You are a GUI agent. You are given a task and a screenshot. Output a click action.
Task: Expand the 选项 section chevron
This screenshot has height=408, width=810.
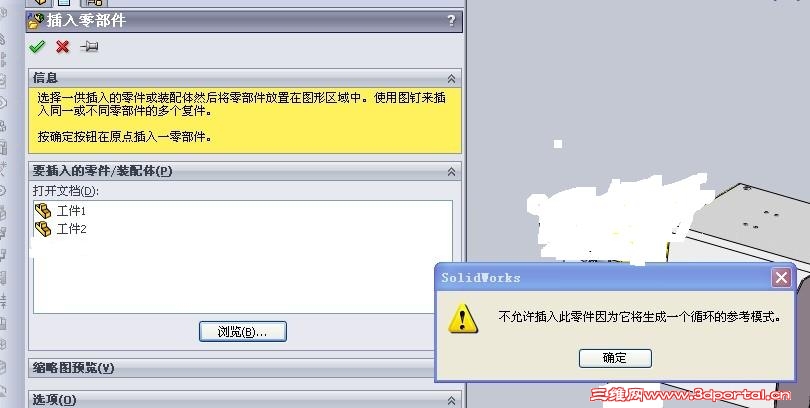coord(451,400)
